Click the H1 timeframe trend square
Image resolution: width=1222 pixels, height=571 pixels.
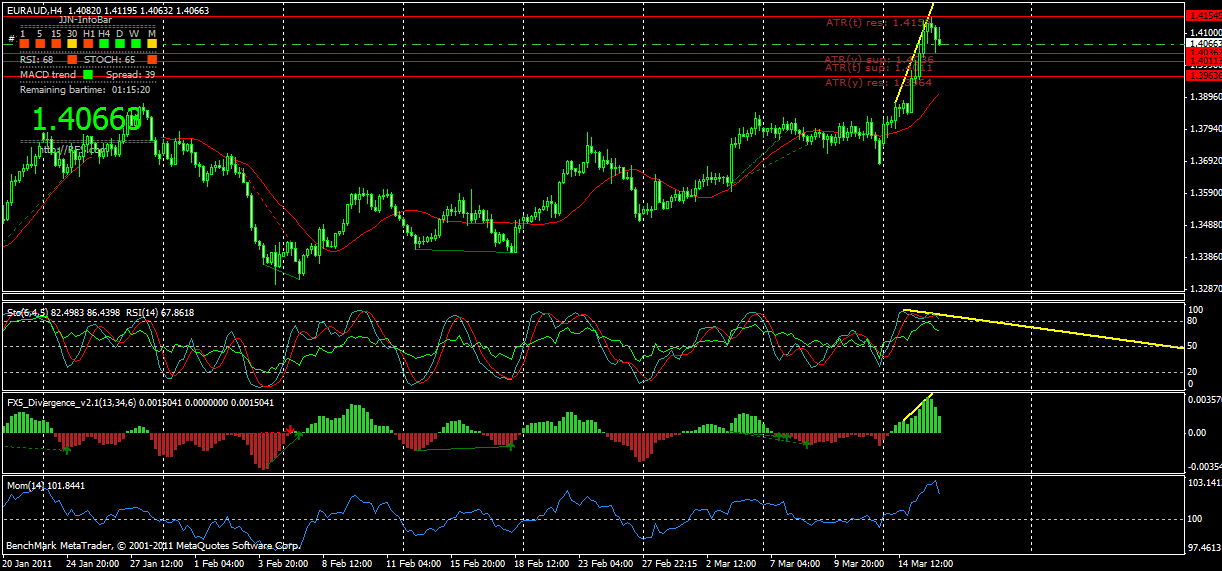coord(88,43)
